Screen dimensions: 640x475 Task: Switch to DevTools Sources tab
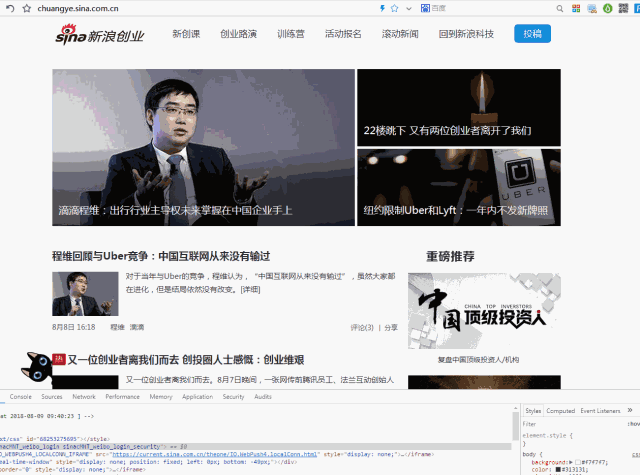[x=52, y=397]
